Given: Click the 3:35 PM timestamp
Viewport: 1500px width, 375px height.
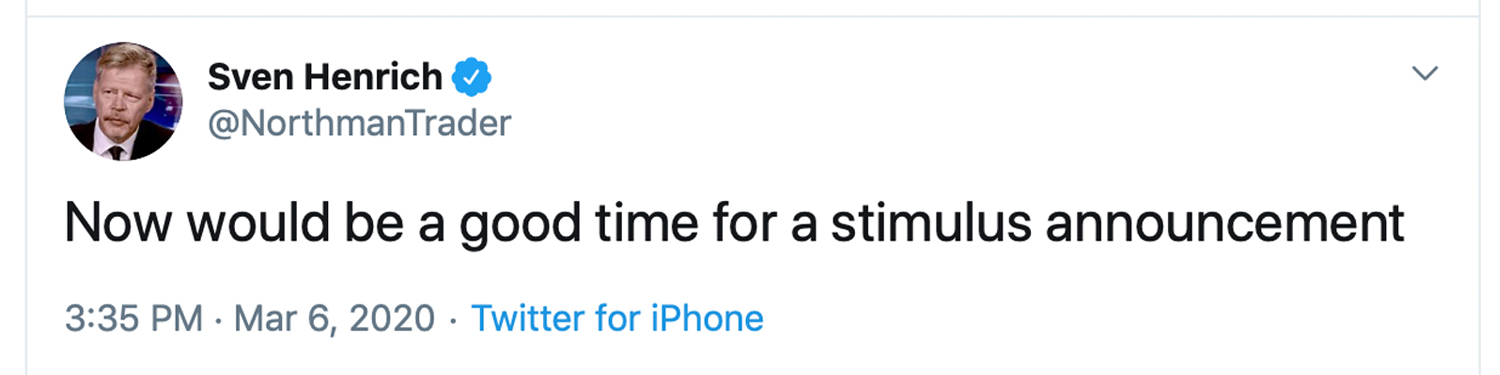Looking at the screenshot, I should click(134, 319).
